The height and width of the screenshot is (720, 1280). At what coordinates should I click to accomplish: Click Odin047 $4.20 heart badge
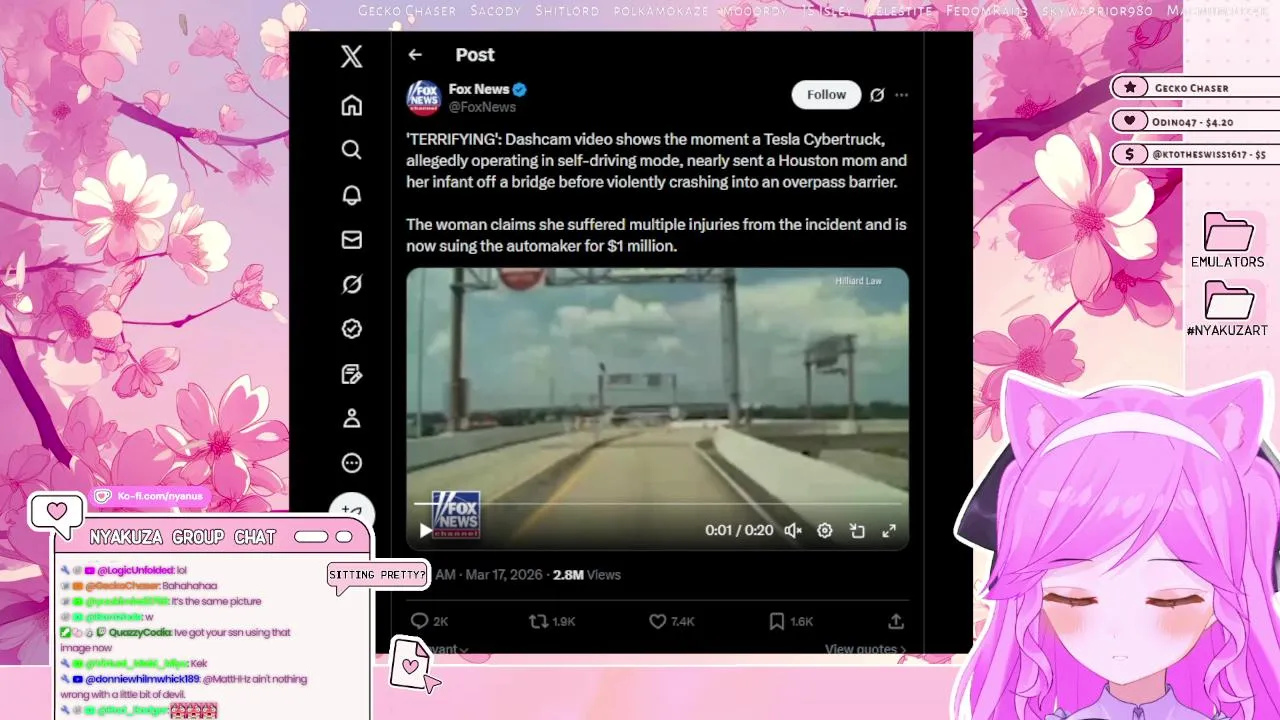[x=1195, y=121]
